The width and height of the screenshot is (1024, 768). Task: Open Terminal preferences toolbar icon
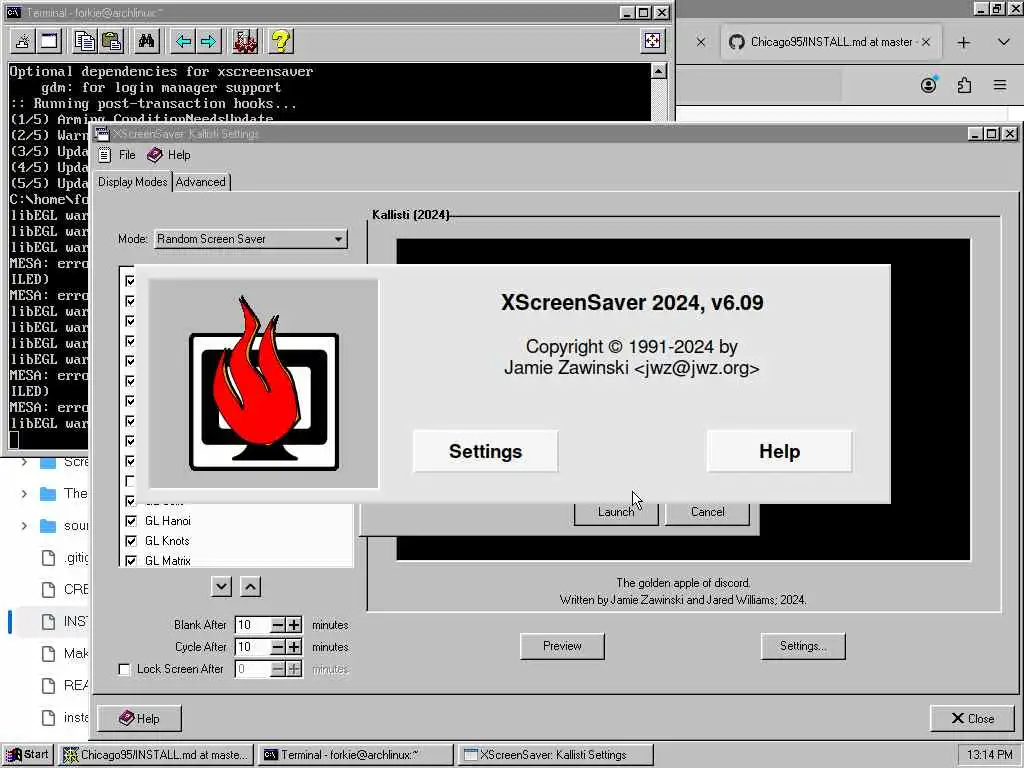tap(246, 41)
